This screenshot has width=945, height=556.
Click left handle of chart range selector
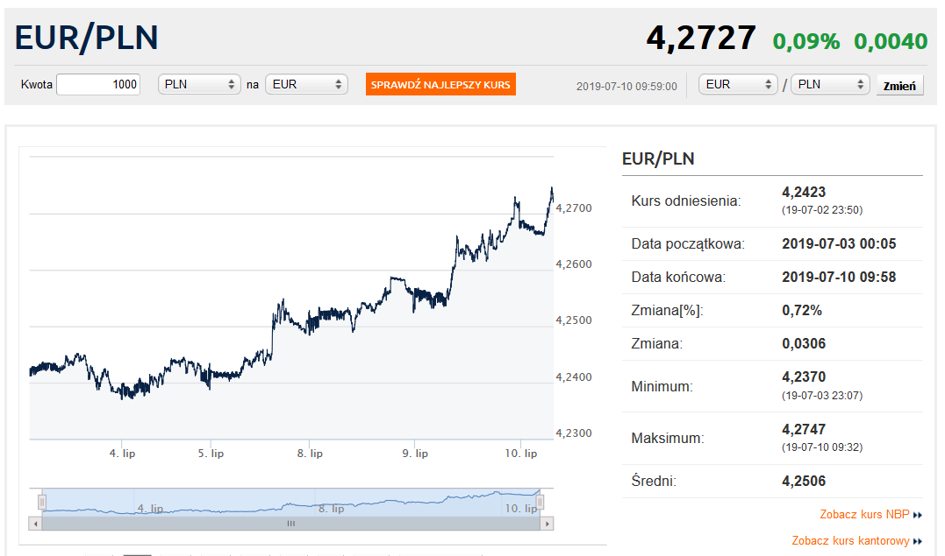coord(42,501)
